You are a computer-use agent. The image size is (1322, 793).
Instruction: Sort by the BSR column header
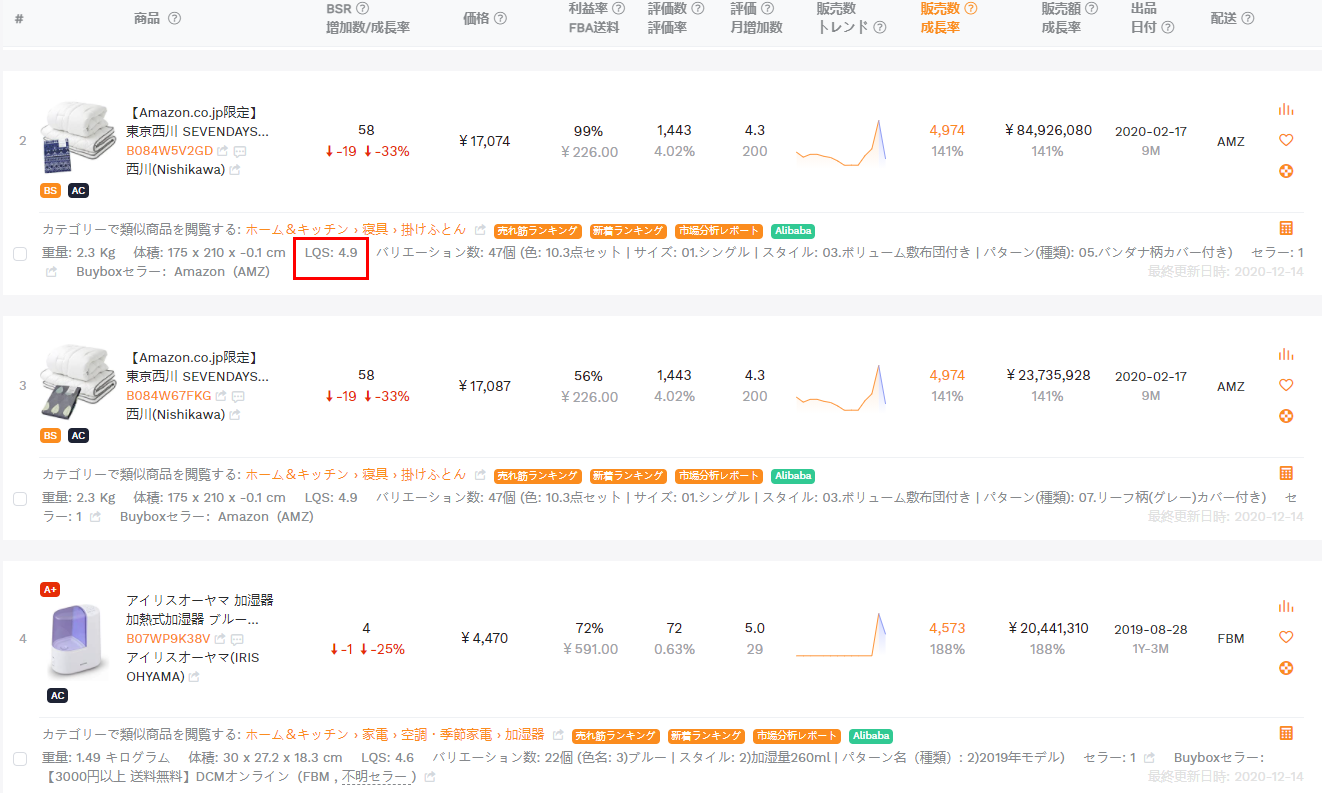click(x=339, y=8)
